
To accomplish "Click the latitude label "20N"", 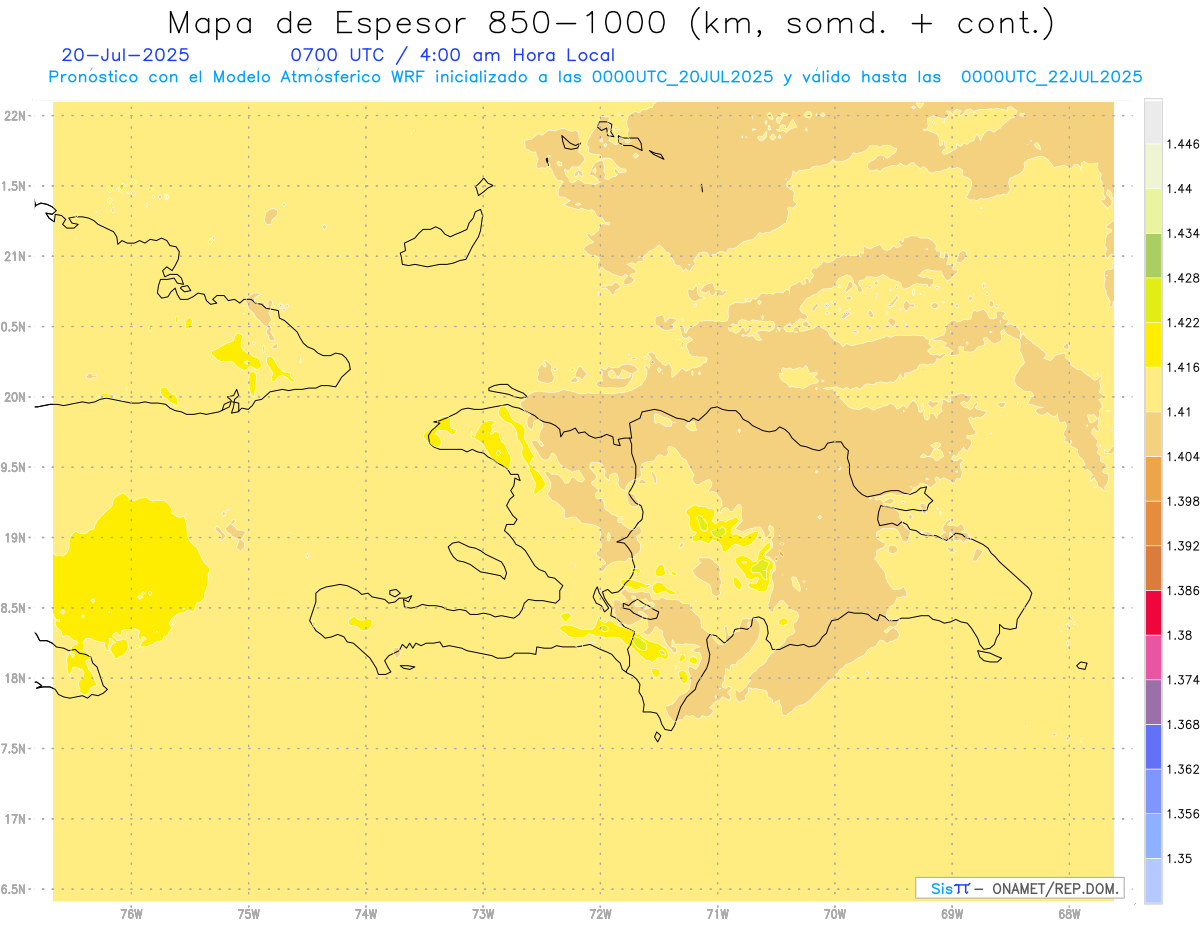I will [16, 397].
